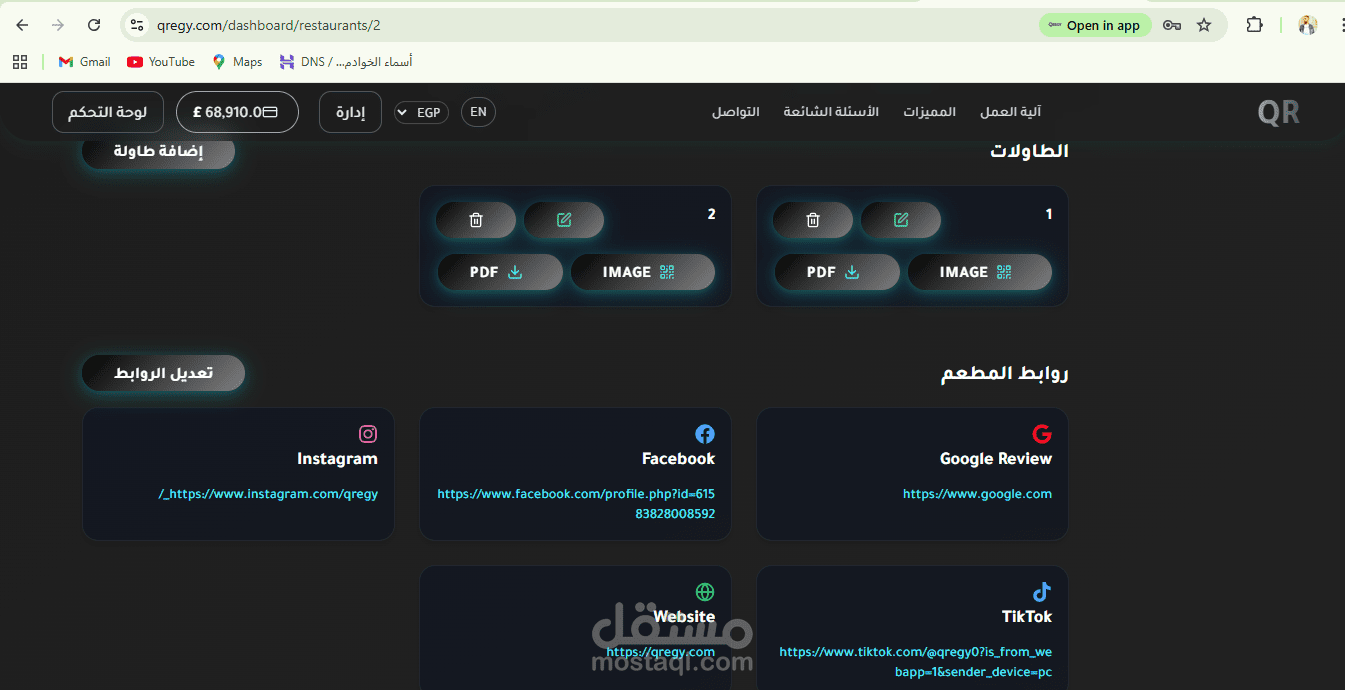The width and height of the screenshot is (1345, 690).
Task: Go to المميزات menu item
Action: point(929,112)
